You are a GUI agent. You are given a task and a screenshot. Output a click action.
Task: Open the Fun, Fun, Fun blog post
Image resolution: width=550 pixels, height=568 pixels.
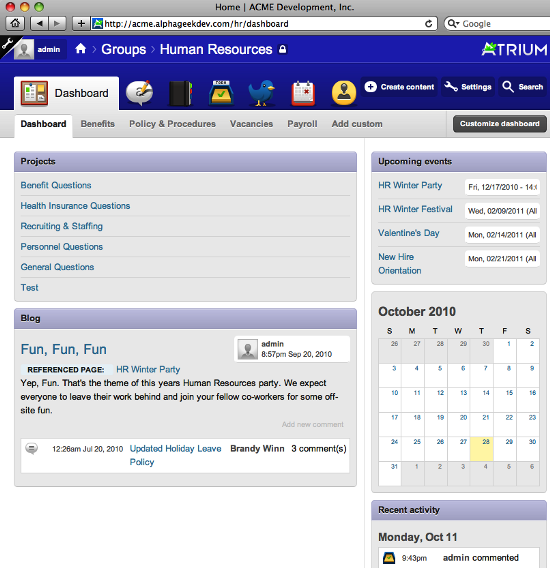[64, 349]
